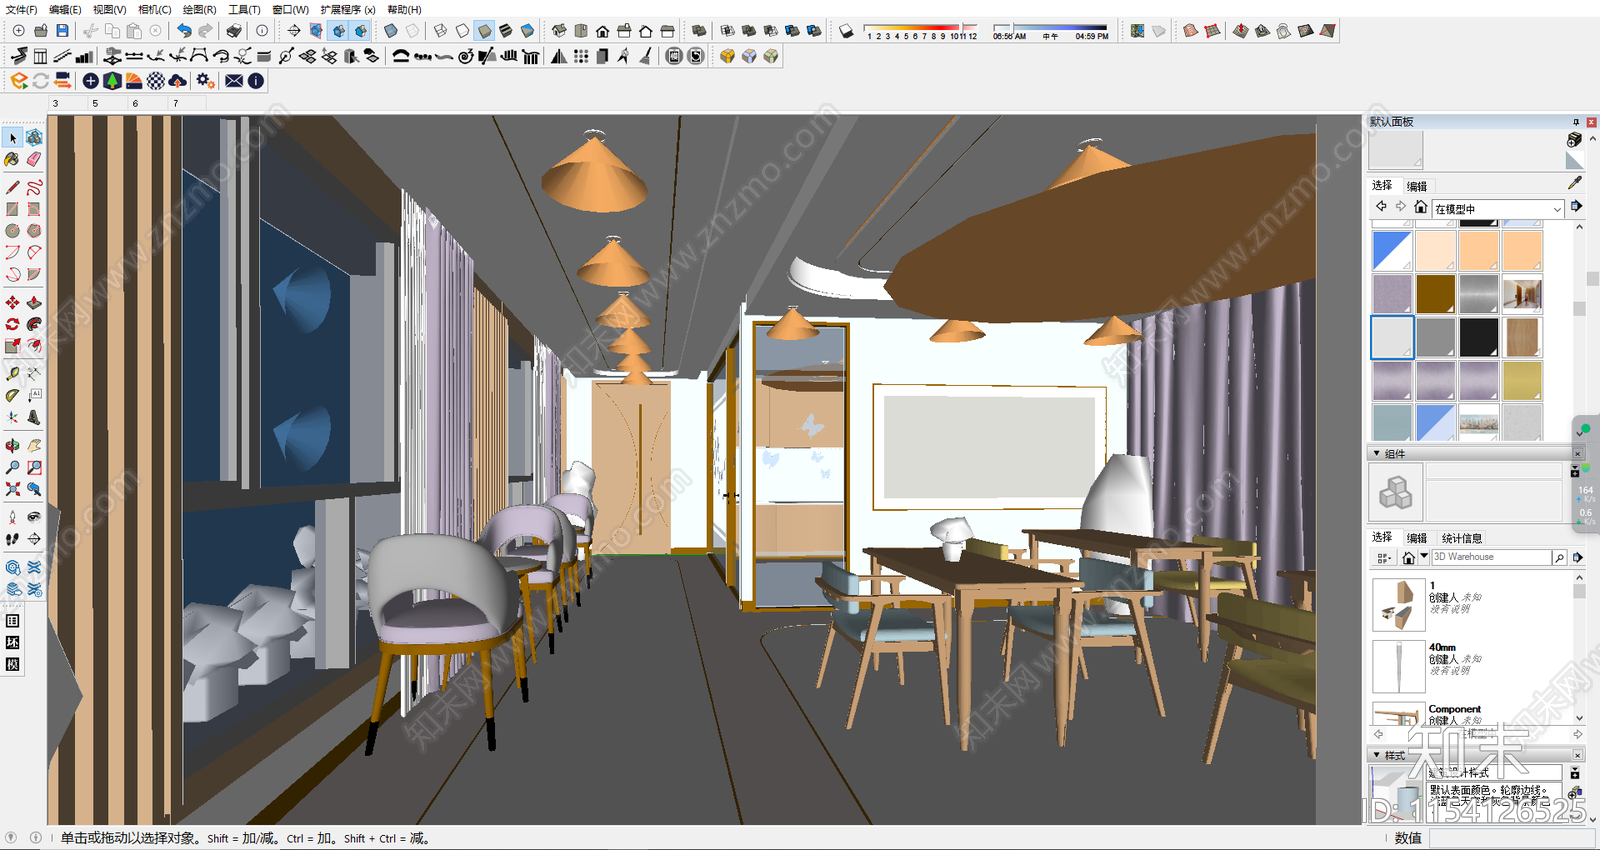
Task: Start Enscape with orange E icon
Action: [19, 81]
